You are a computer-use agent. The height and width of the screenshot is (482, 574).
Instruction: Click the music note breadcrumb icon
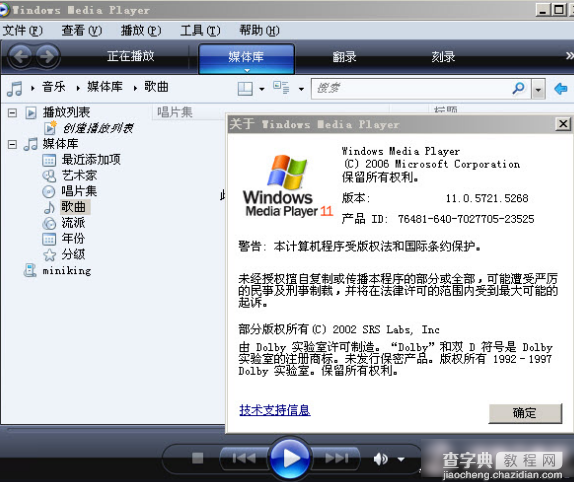(15, 88)
